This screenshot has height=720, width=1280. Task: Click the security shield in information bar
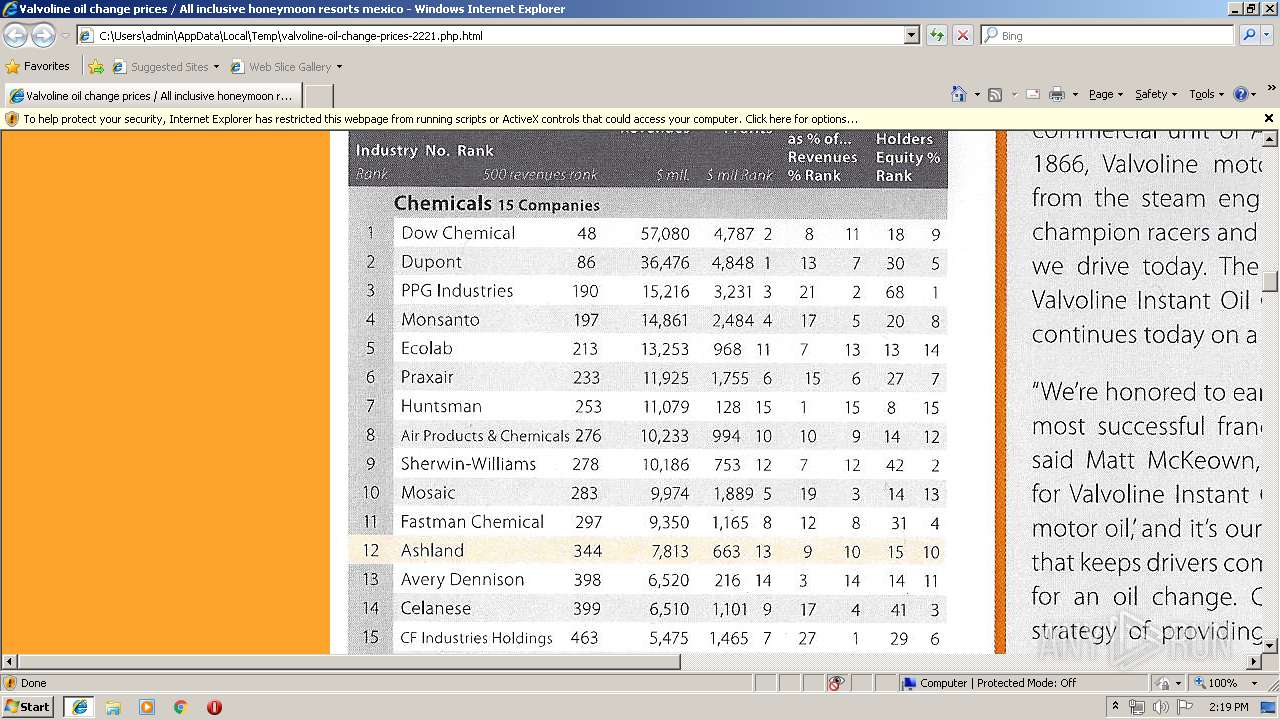(12, 118)
